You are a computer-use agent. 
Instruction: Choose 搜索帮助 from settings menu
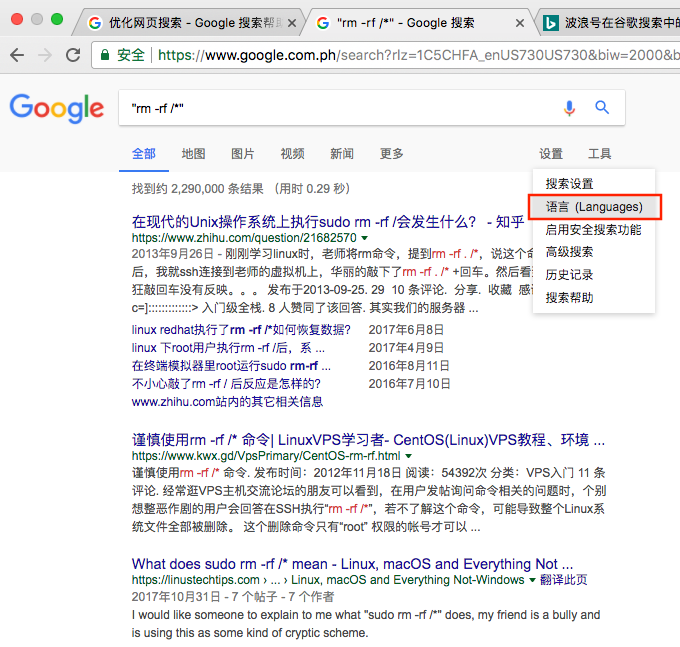(594, 297)
